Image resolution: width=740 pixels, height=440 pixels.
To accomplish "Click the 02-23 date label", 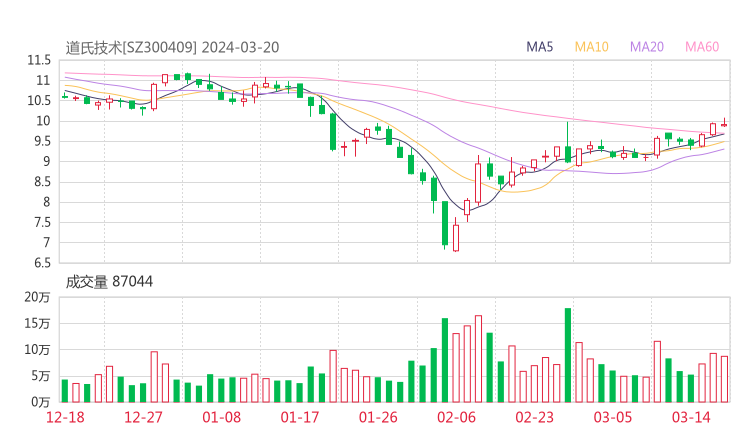I will pos(535,417).
